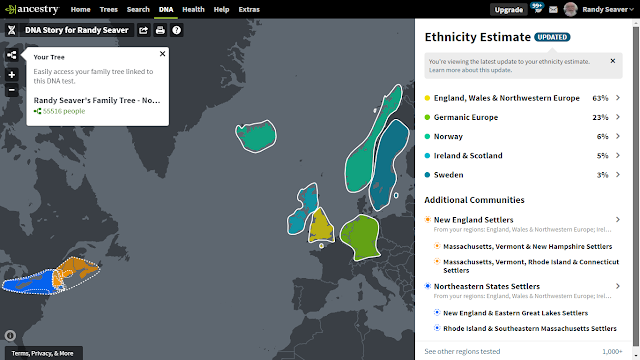The image size is (640, 360).
Task: Click the Upgrade button
Action: pos(509,10)
